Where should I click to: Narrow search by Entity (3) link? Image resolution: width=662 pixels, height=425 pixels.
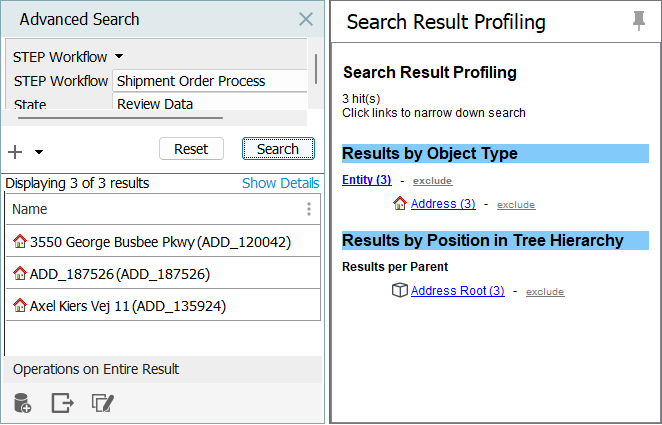point(366,180)
